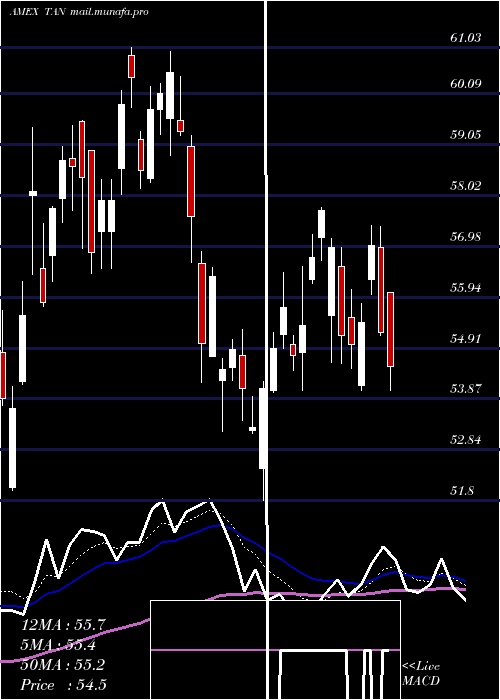Click the 56.98 price axis label

click(x=466, y=237)
